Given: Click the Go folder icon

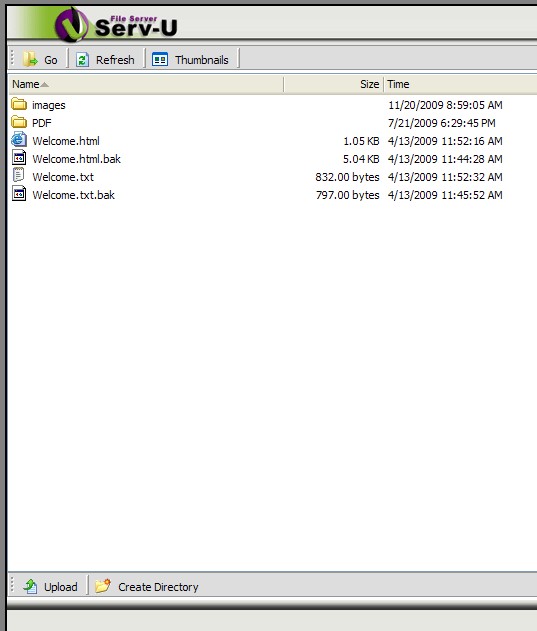Looking at the screenshot, I should pos(30,60).
